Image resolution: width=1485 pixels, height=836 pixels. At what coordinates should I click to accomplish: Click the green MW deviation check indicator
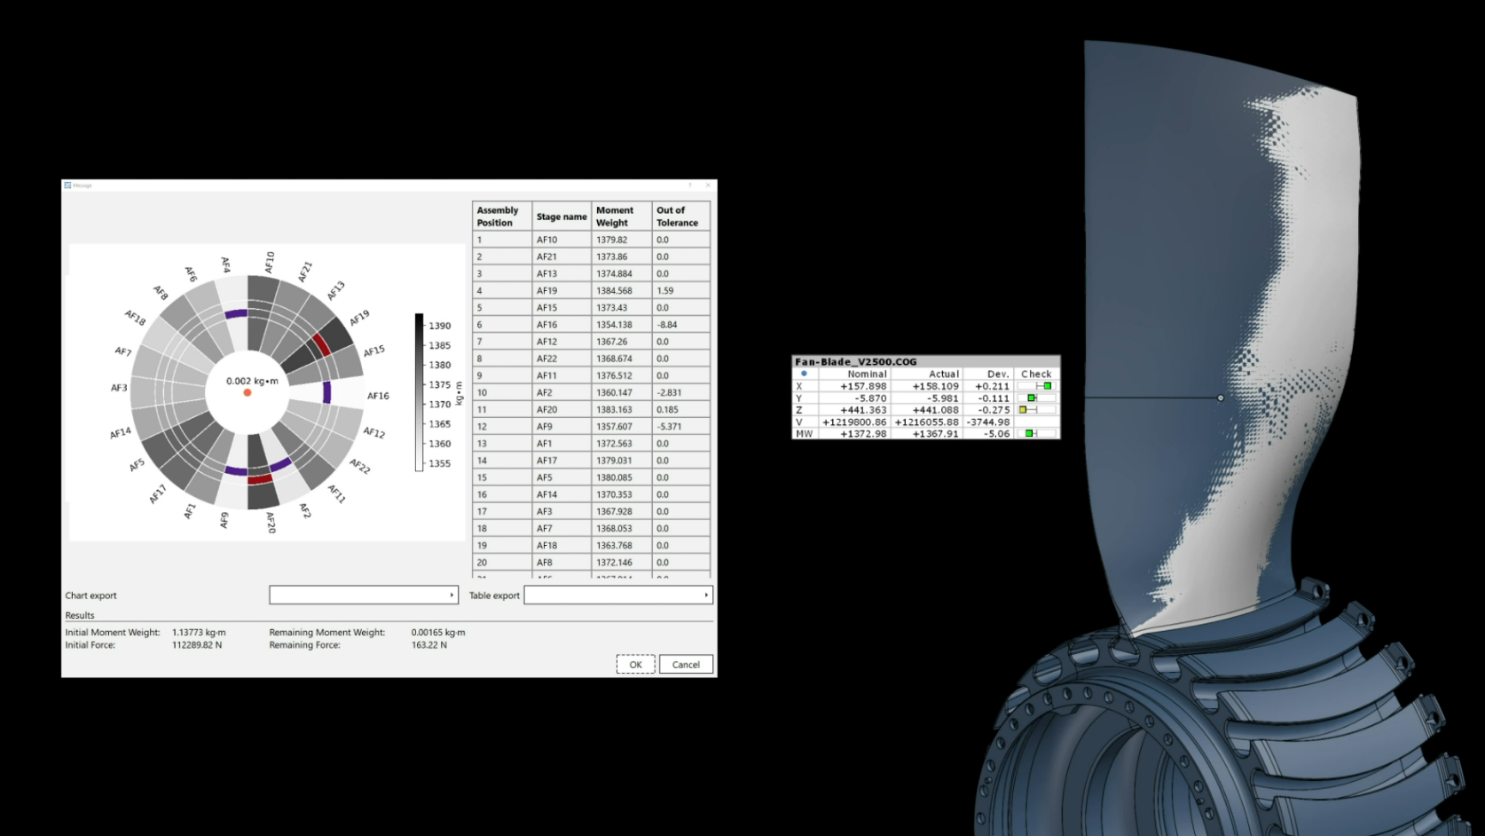coord(1029,434)
